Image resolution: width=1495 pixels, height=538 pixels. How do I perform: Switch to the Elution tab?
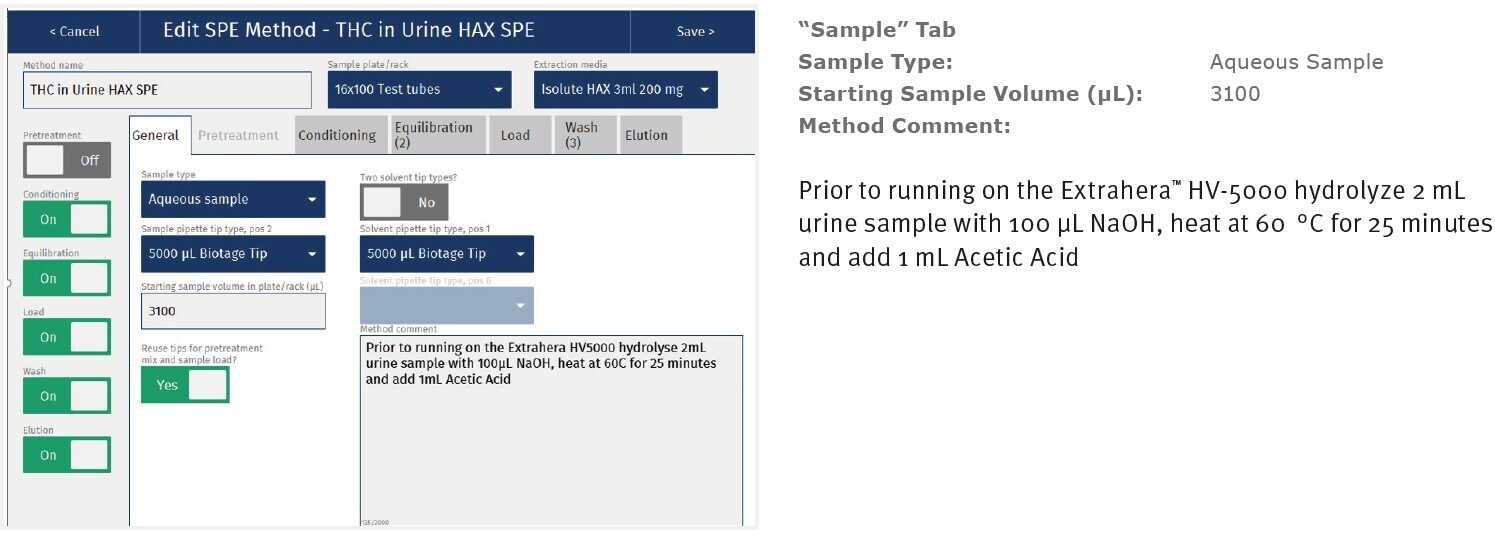pos(646,136)
